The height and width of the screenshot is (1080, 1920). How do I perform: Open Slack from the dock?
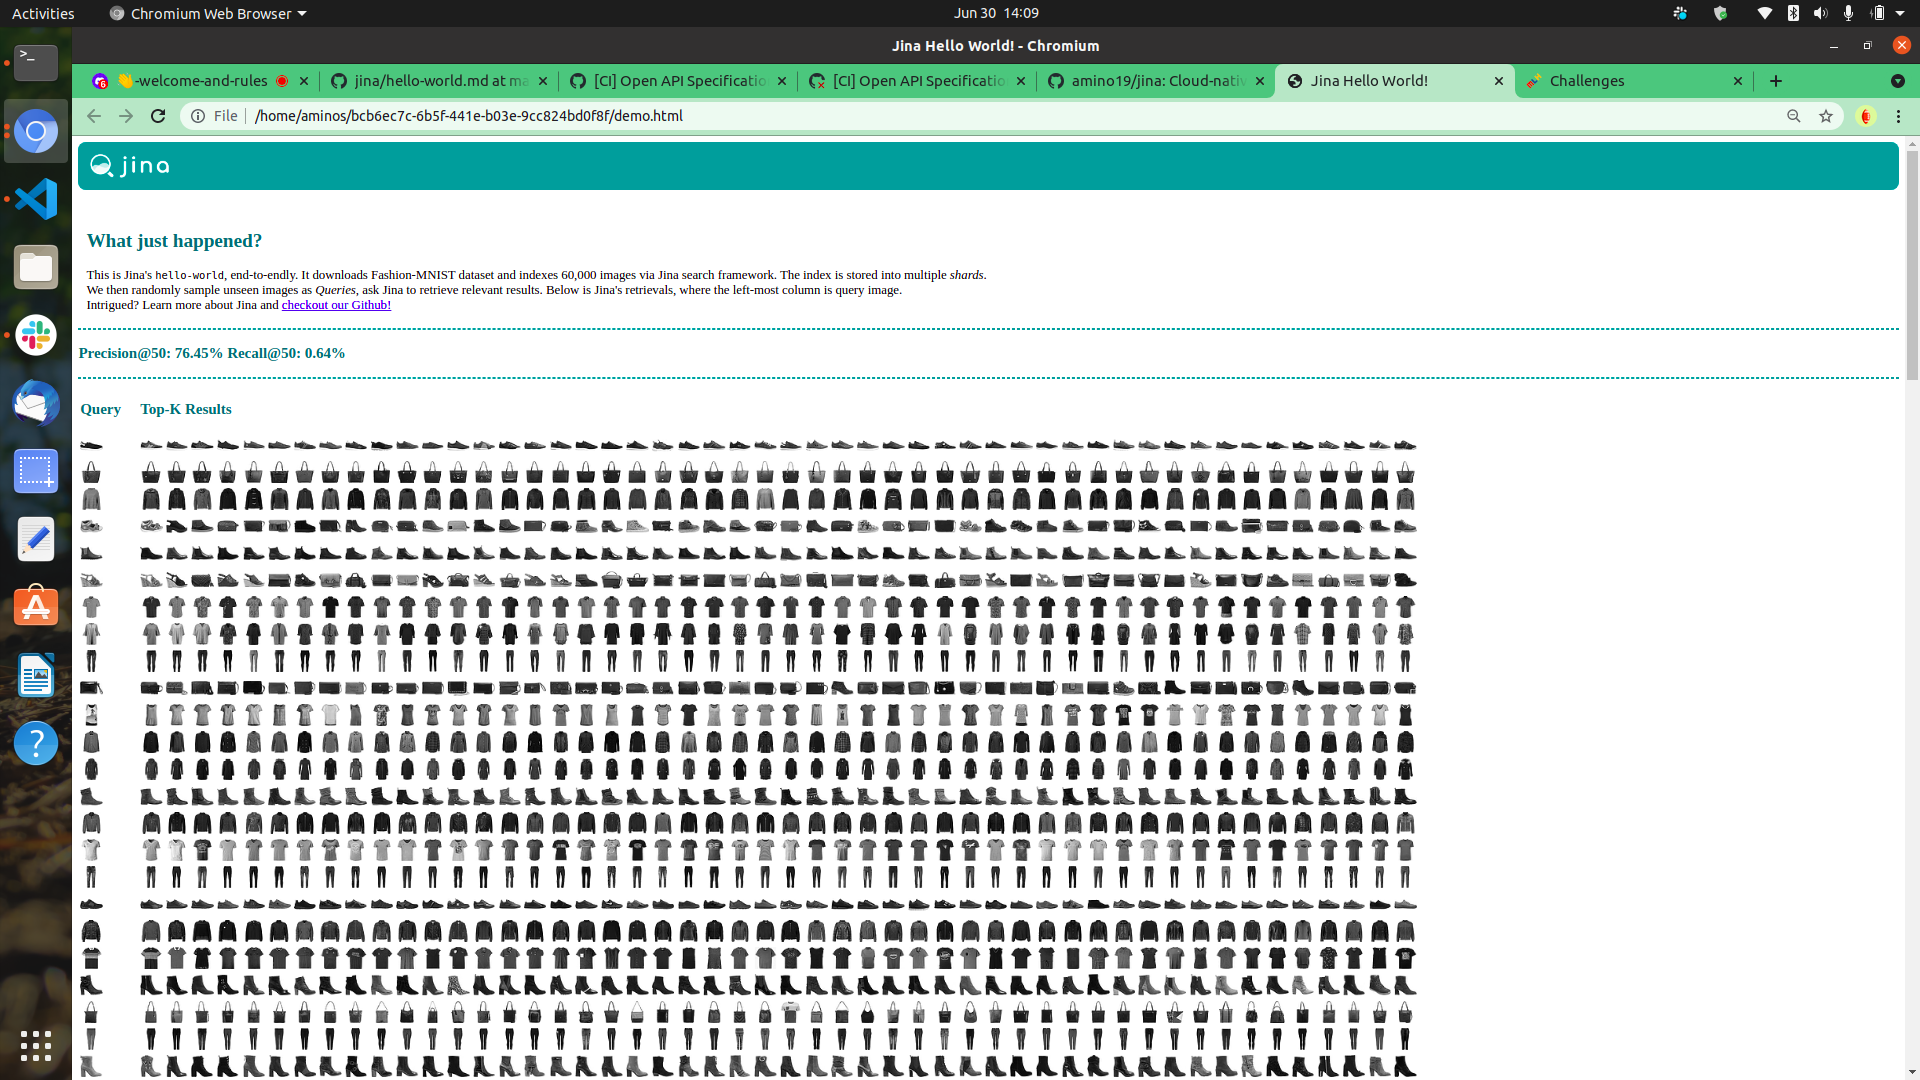36,335
